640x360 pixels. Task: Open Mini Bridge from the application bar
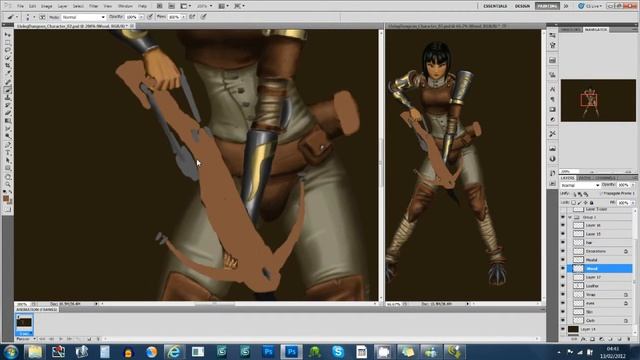[171, 6]
